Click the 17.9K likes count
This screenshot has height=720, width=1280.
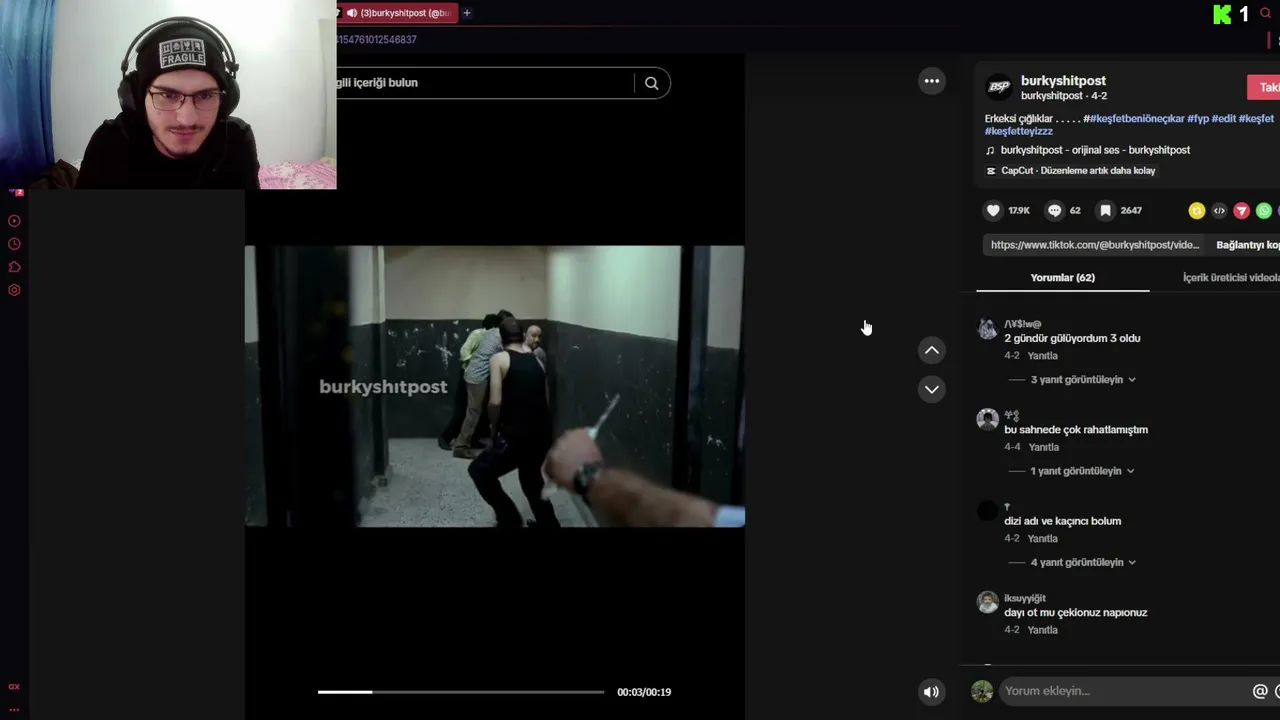[x=1019, y=211]
